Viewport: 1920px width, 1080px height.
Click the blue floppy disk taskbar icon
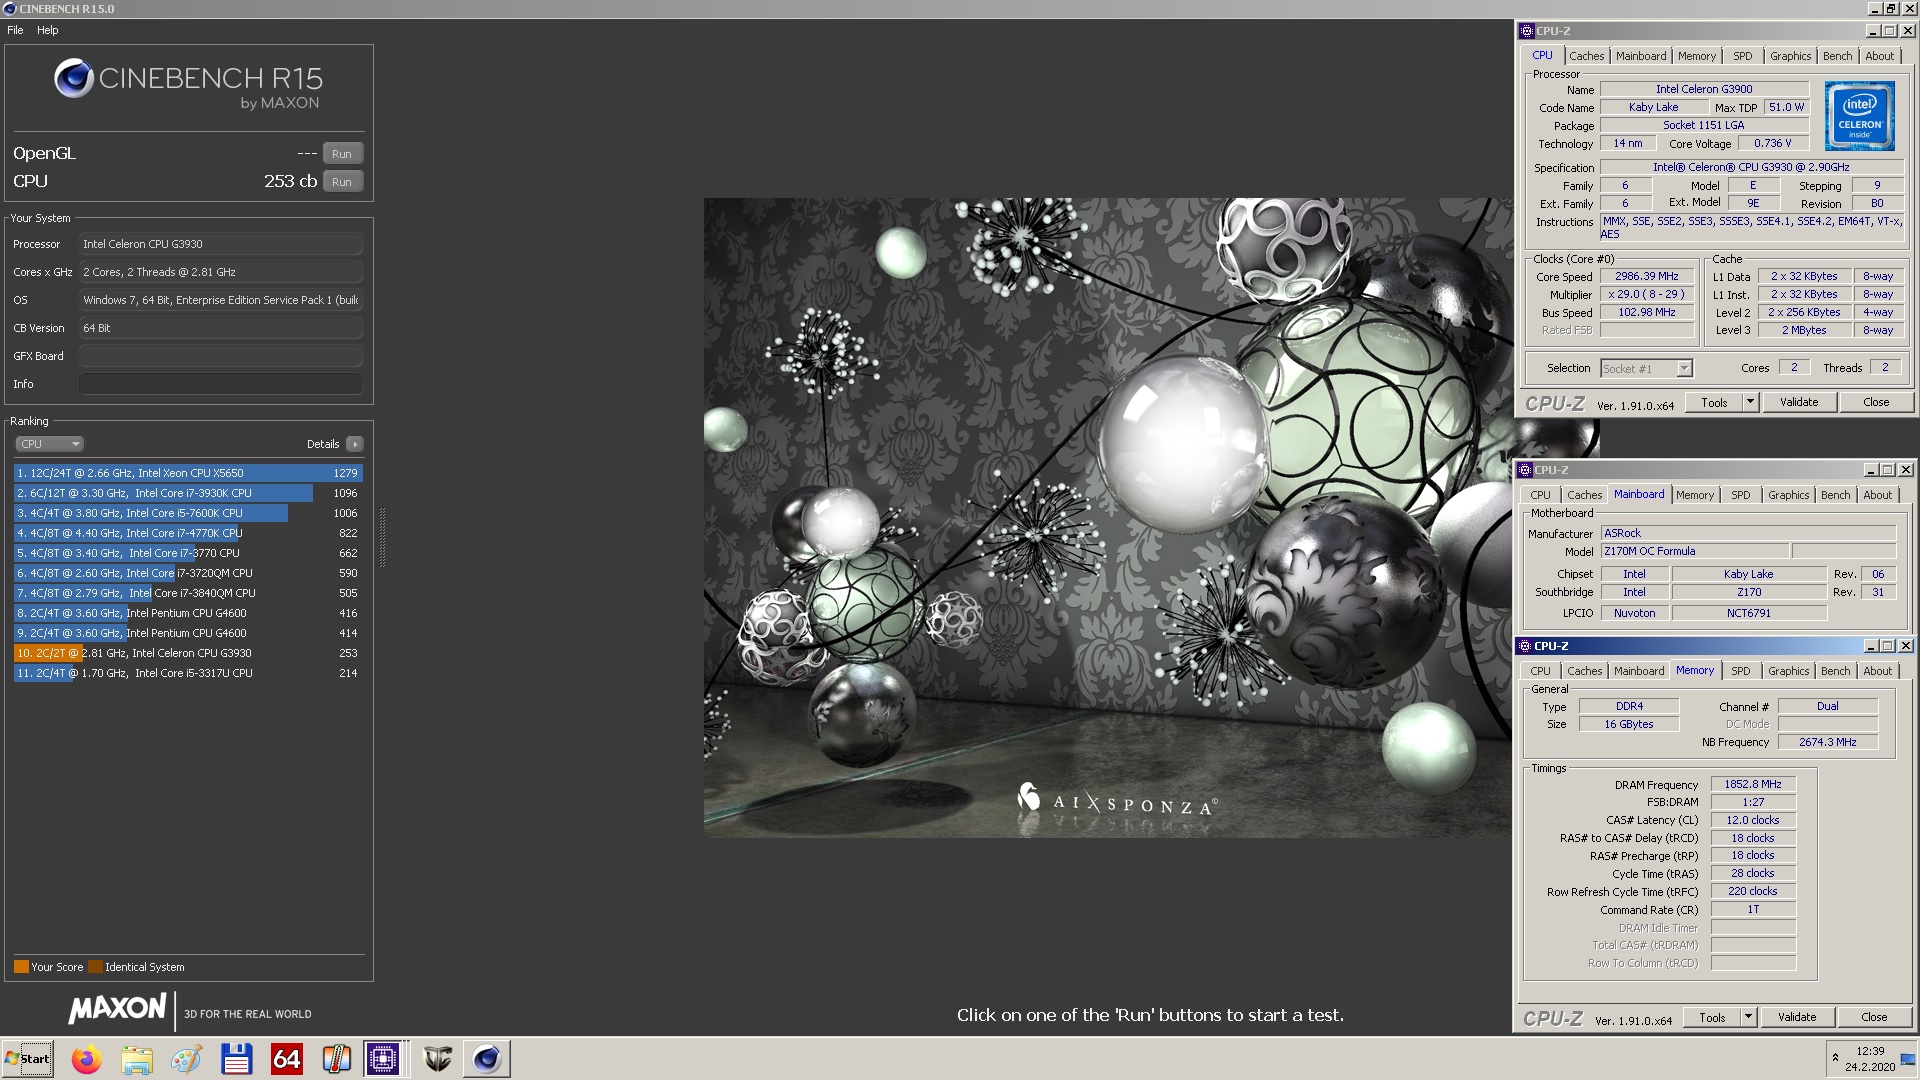point(237,1059)
